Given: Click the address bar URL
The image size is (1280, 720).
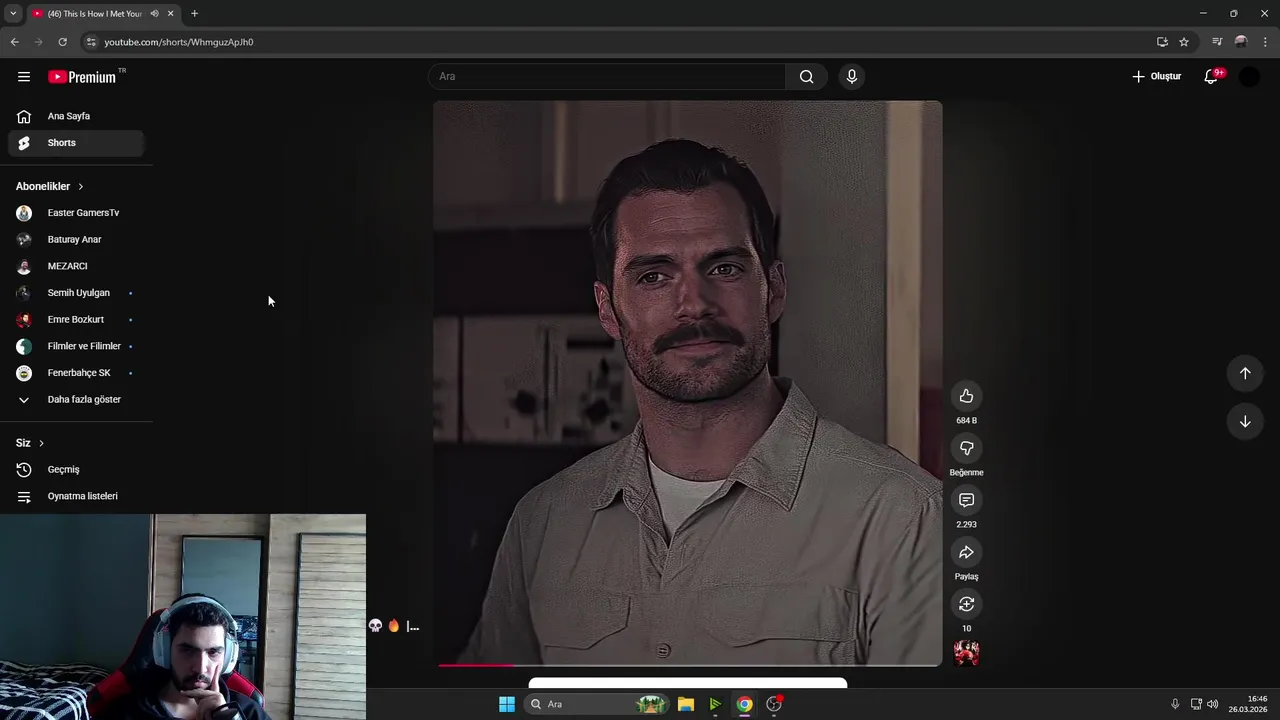Looking at the screenshot, I should tap(179, 42).
